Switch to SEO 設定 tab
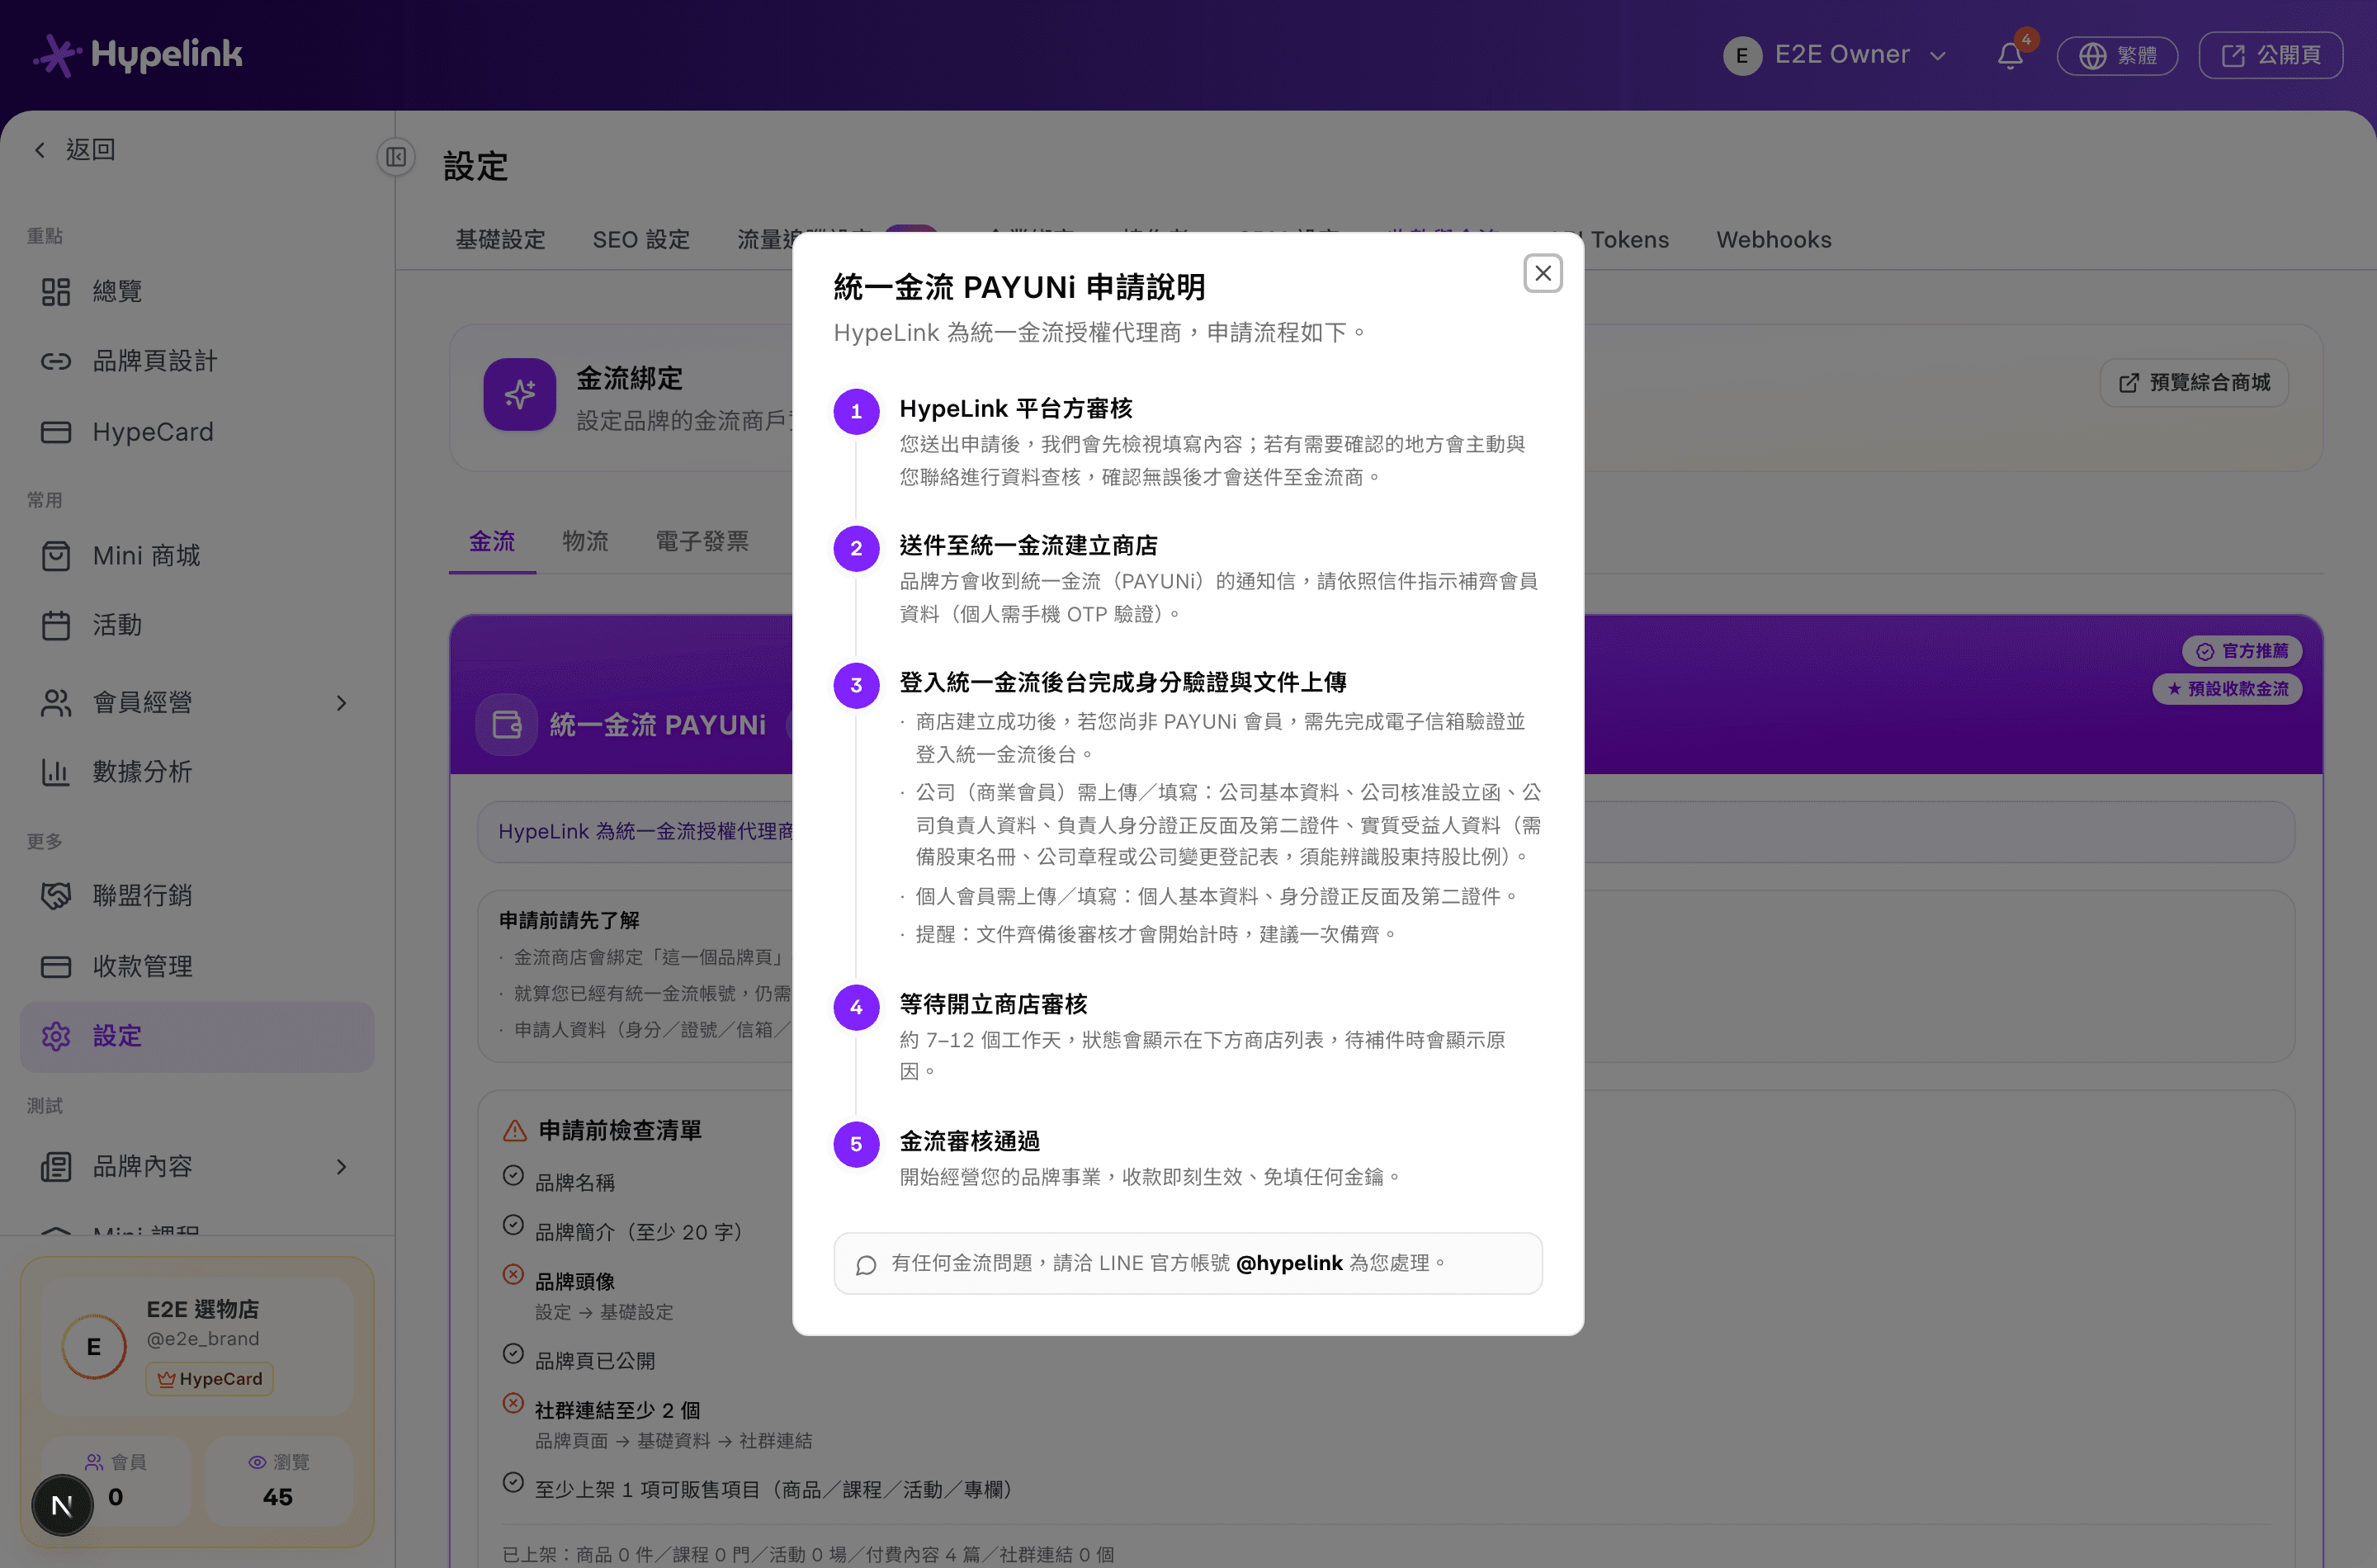Screen dimensions: 2377x1568 (641, 240)
